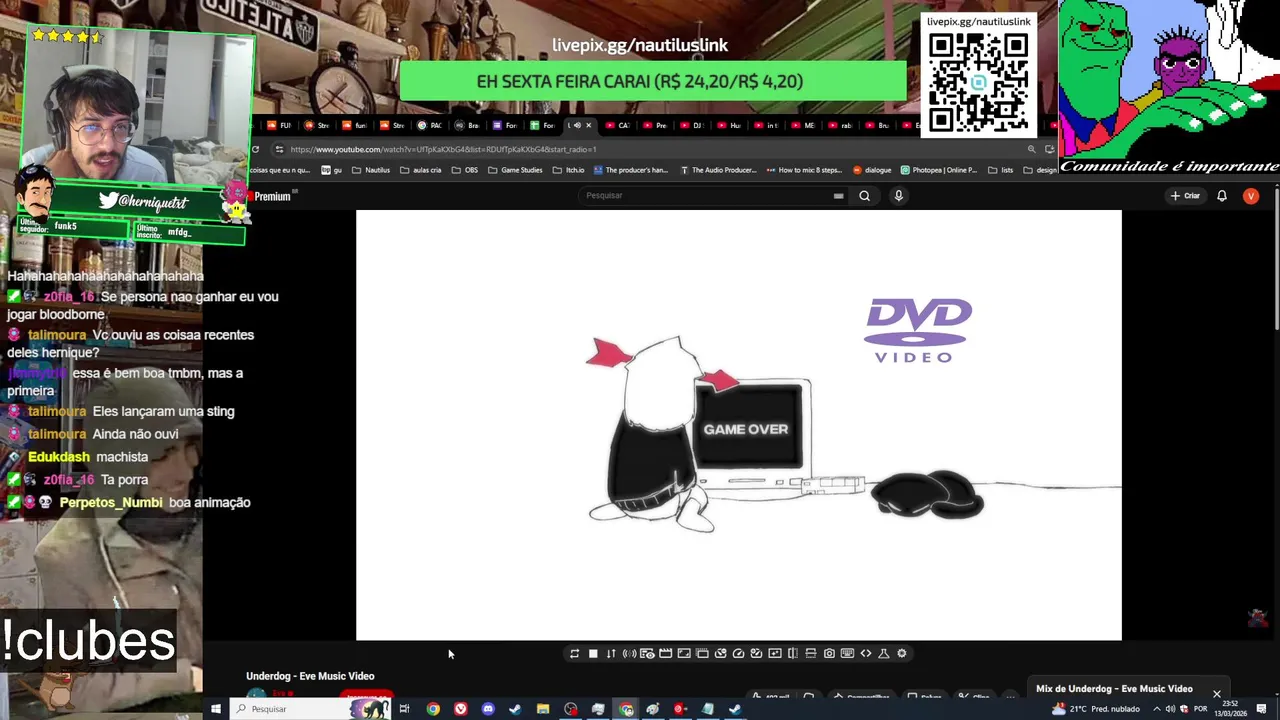This screenshot has width=1280, height=720.
Task: Click the Criar create button
Action: click(x=1185, y=196)
